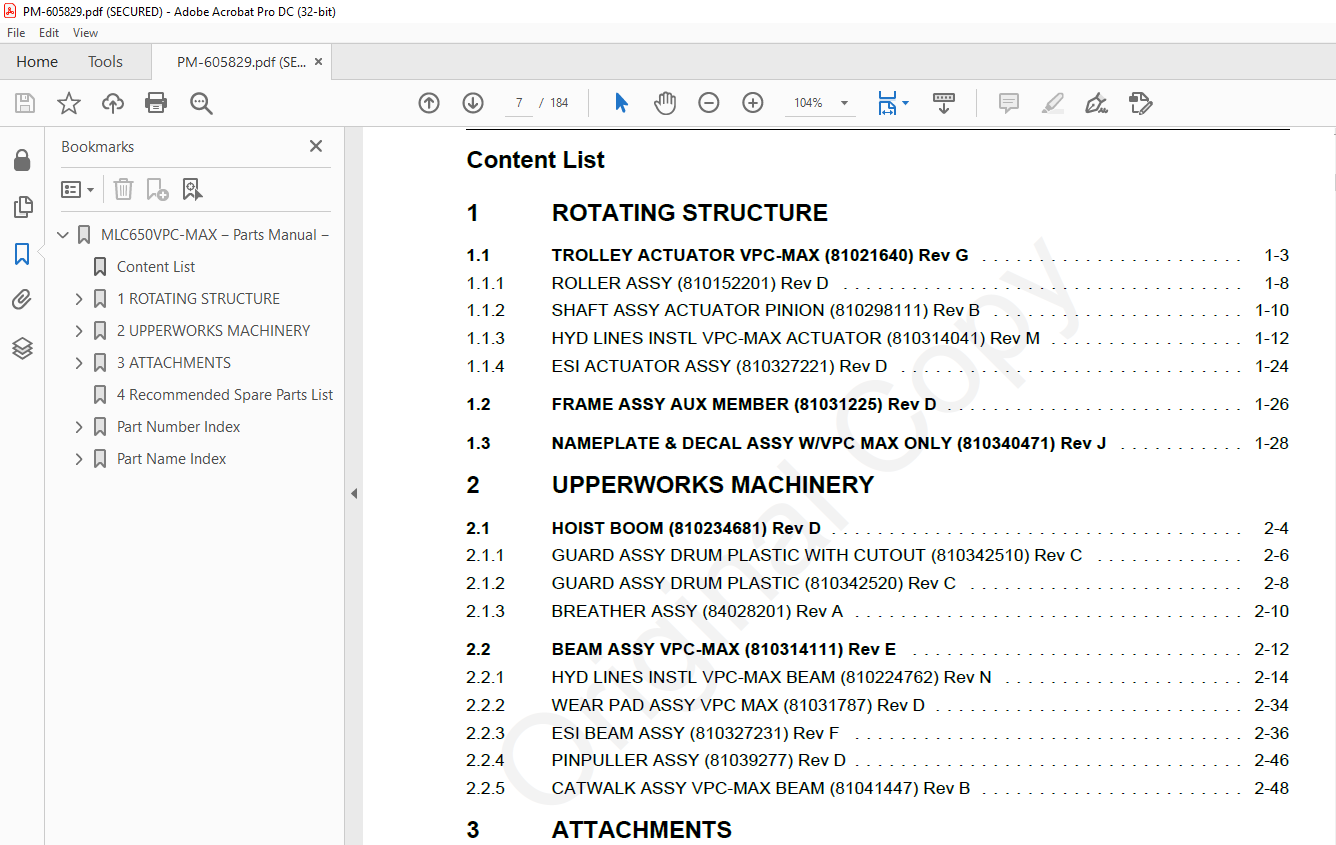This screenshot has width=1336, height=845.
Task: Open bookmark options menu dropdown
Action: point(77,189)
